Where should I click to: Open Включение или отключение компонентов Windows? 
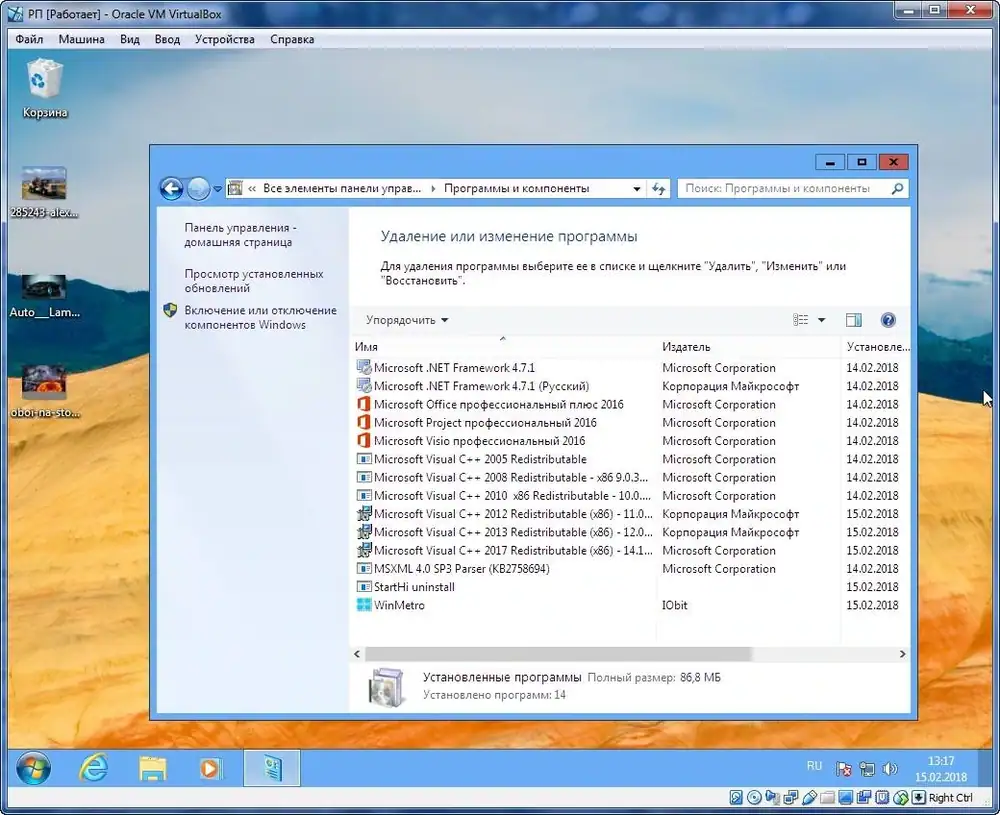[x=260, y=318]
